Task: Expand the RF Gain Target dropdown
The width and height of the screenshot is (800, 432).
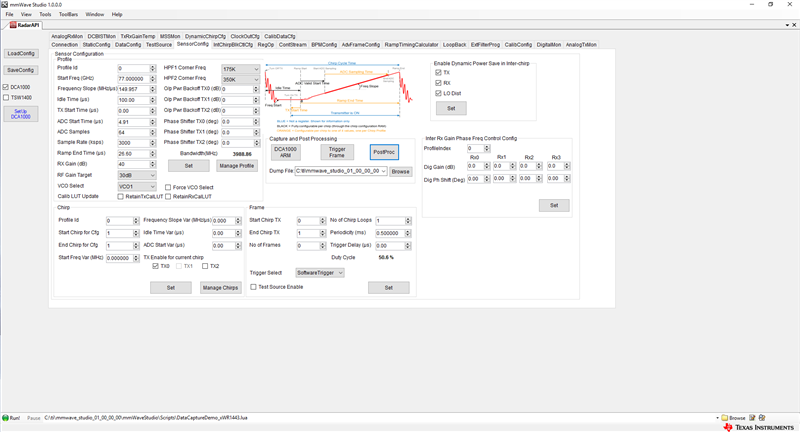Action: pyautogui.click(x=137, y=175)
